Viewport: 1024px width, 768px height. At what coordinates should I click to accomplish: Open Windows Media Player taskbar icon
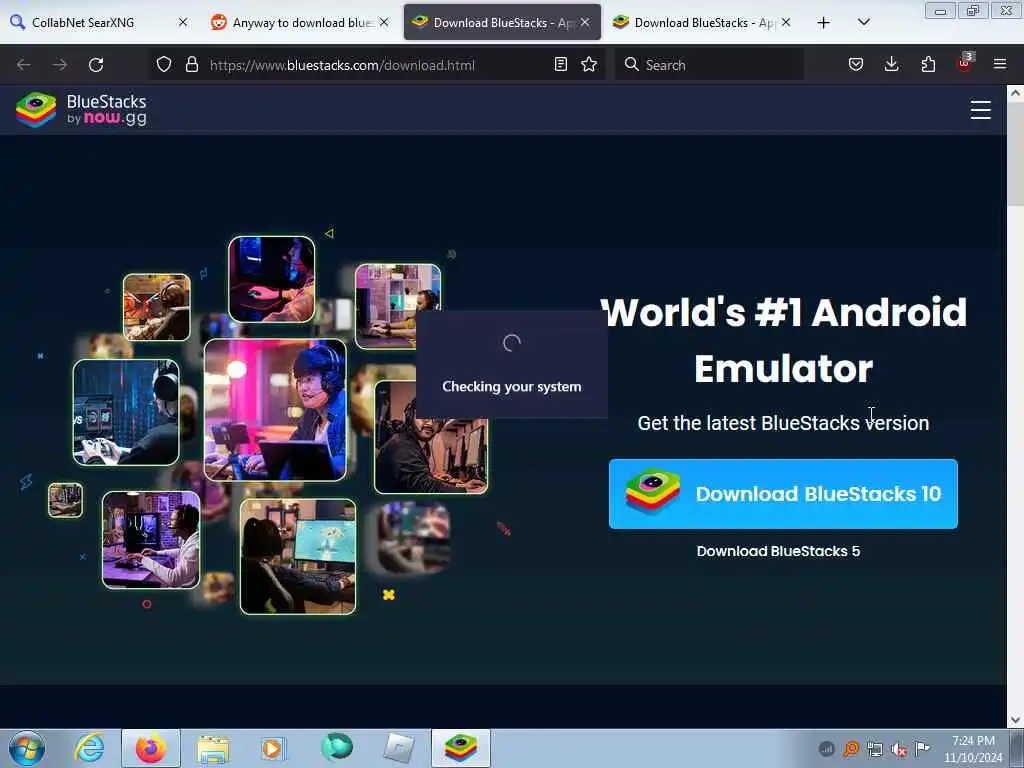(274, 748)
